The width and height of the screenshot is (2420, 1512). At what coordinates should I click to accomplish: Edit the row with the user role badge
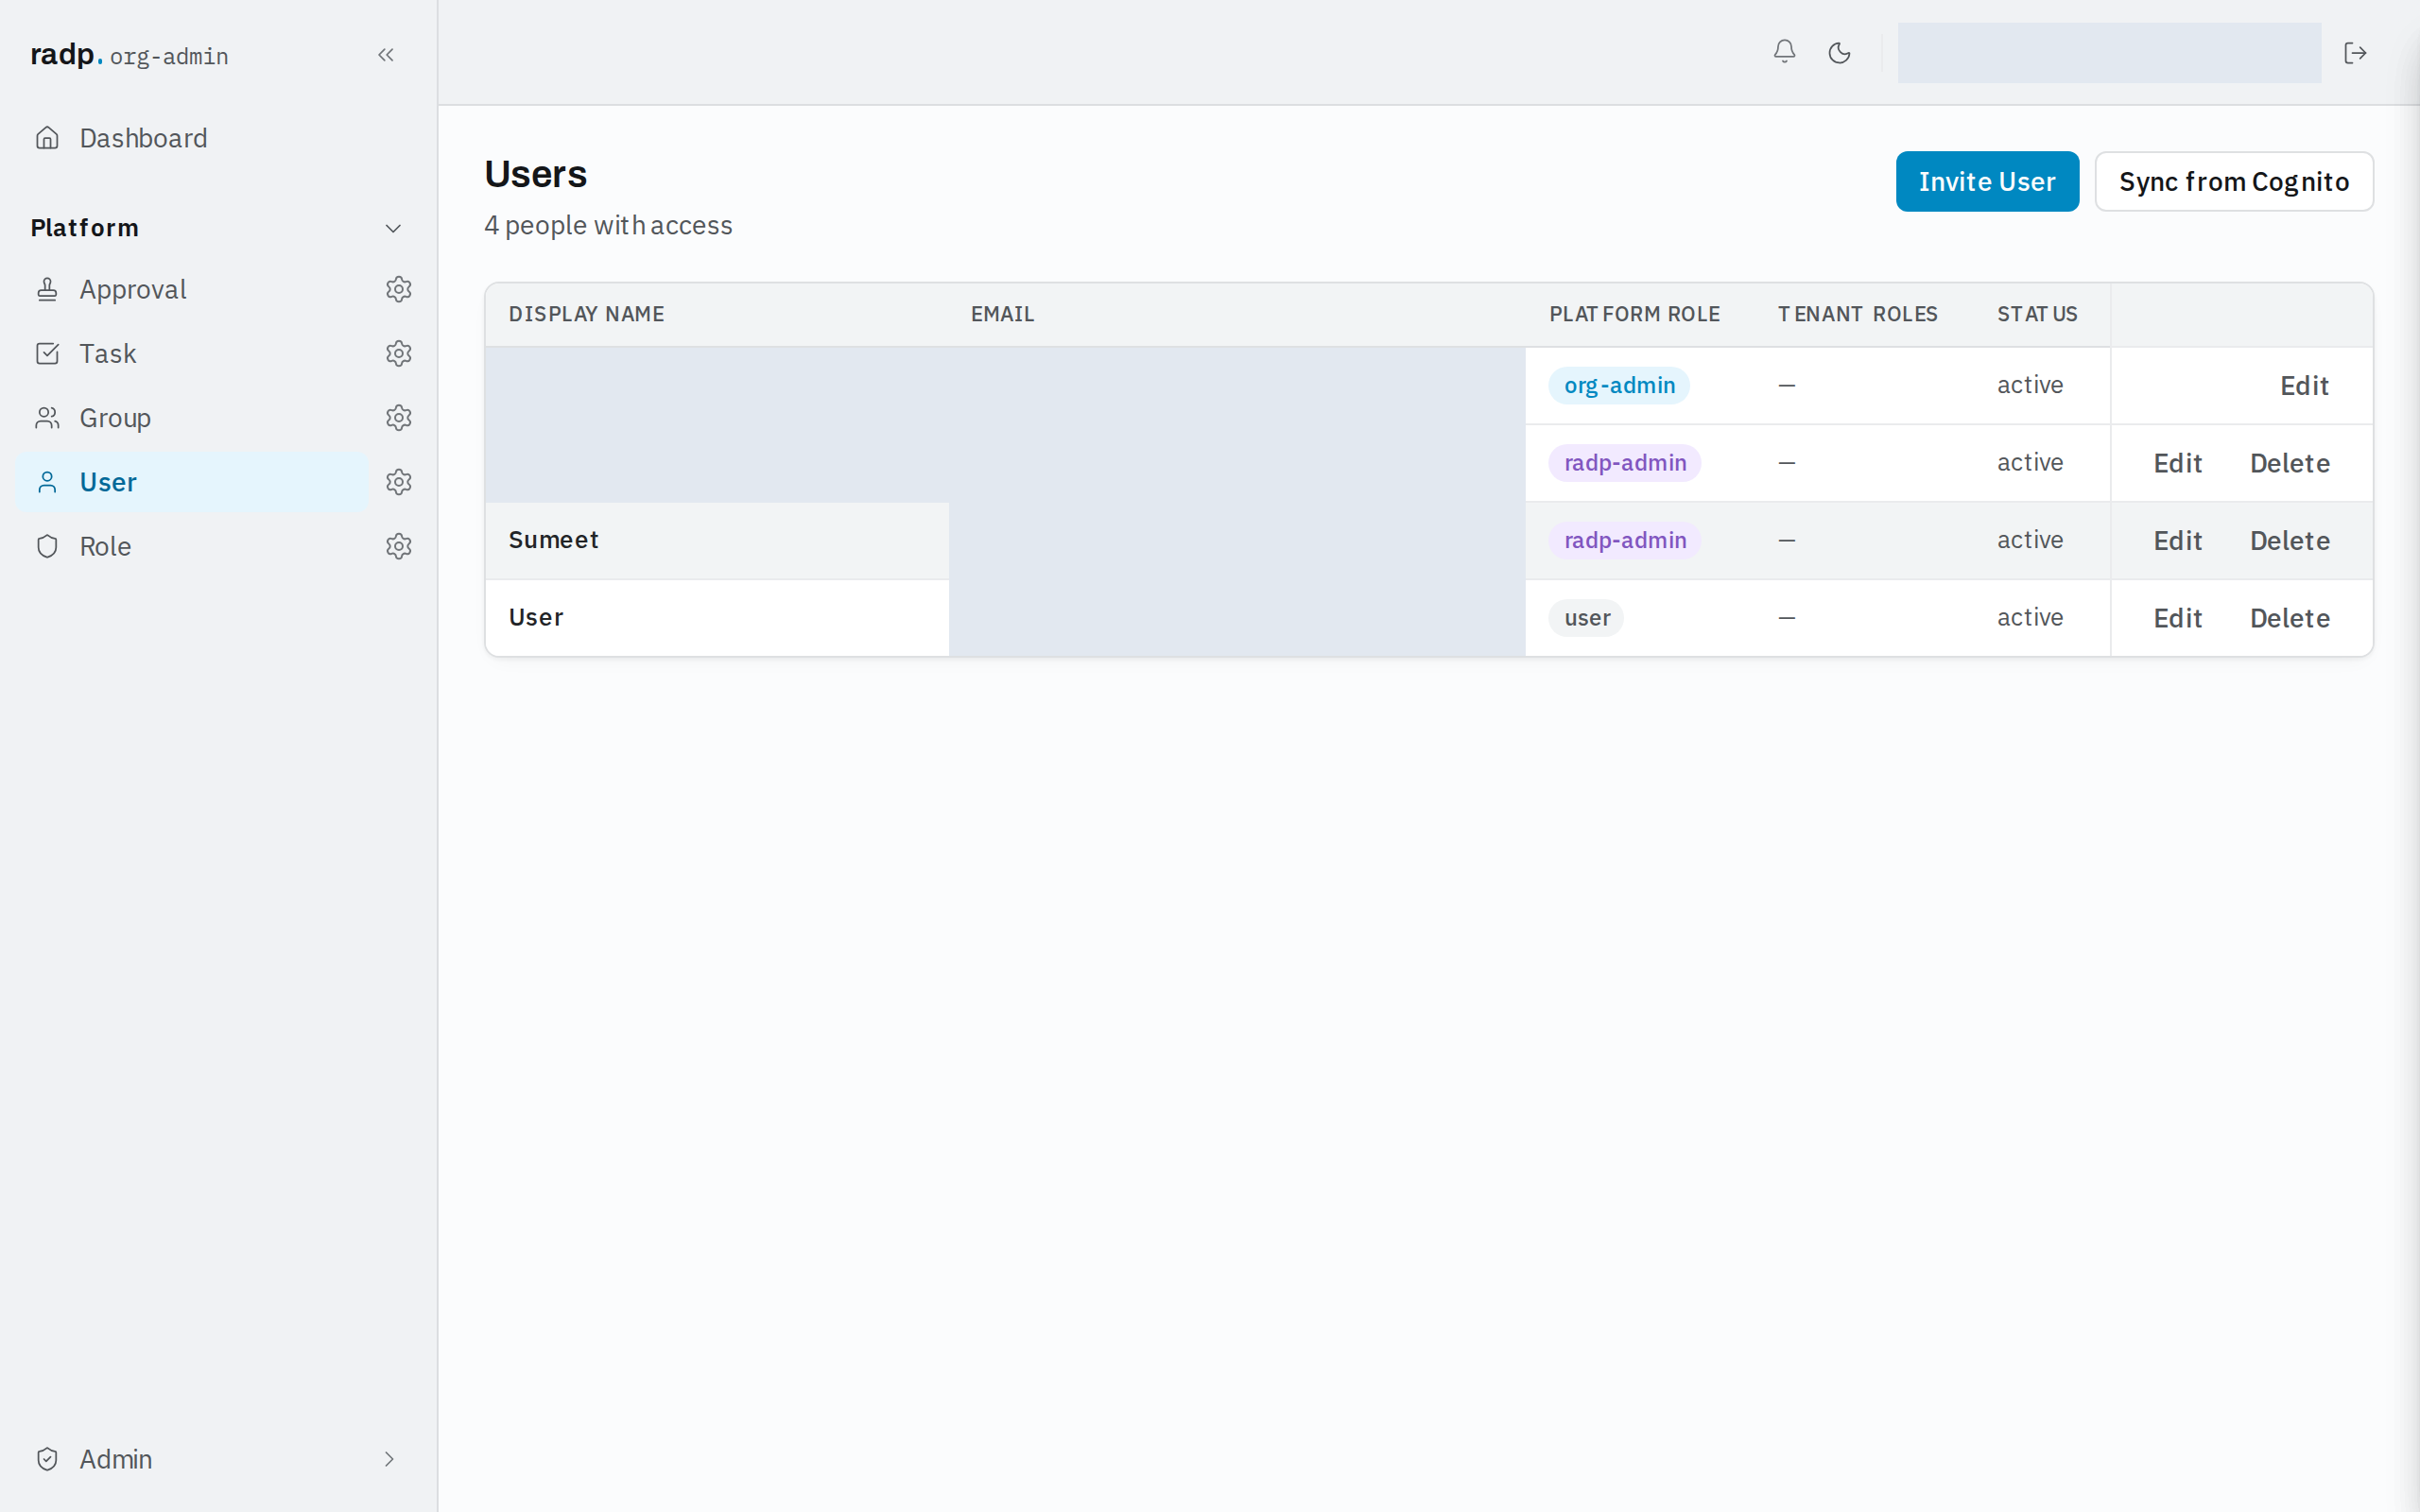click(x=2178, y=618)
